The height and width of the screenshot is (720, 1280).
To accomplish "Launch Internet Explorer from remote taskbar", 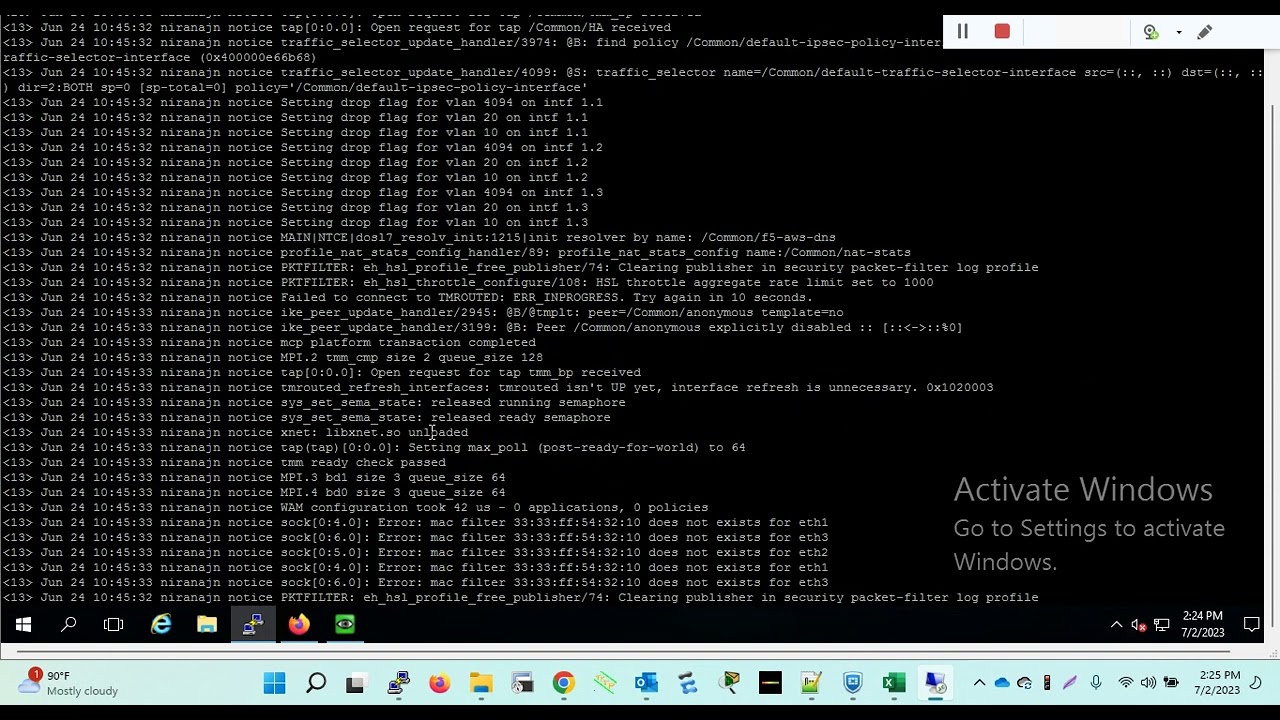I will (x=161, y=625).
